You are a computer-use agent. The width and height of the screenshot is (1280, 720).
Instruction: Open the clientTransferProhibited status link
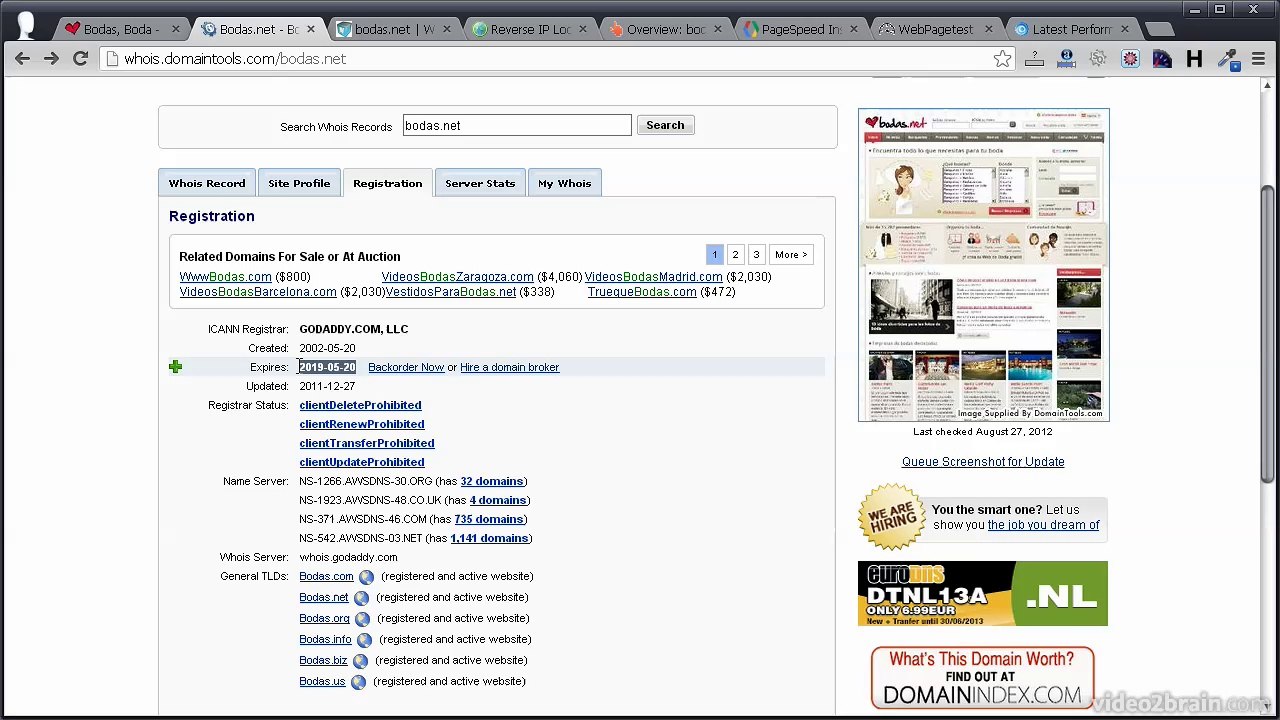point(367,443)
